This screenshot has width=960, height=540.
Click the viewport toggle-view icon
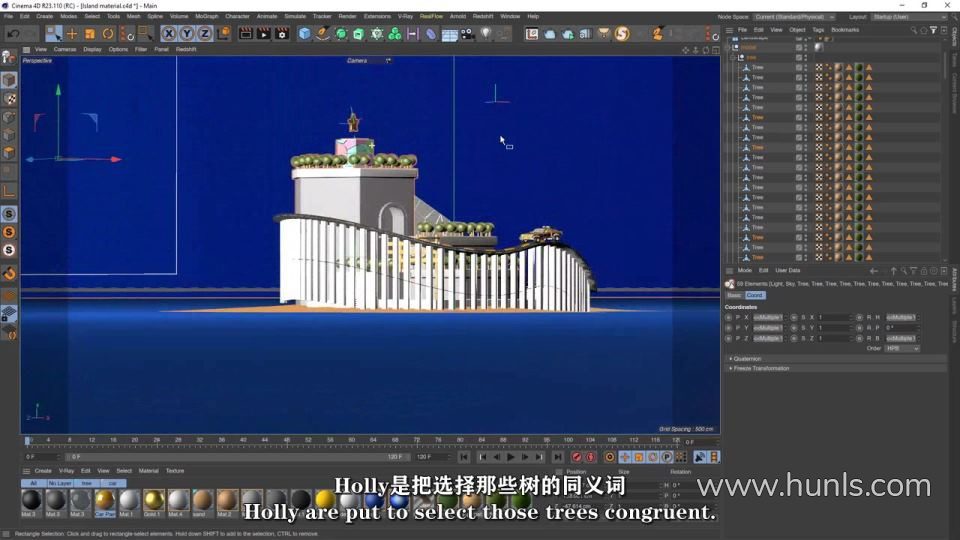coord(716,50)
